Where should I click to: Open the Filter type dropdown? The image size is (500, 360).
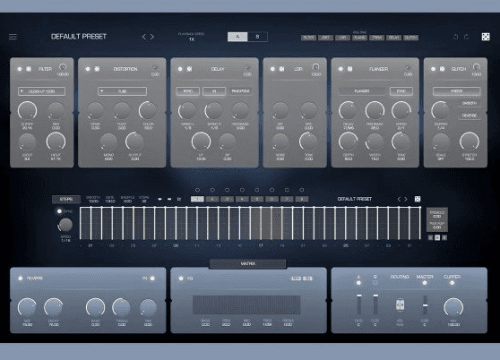[42, 91]
